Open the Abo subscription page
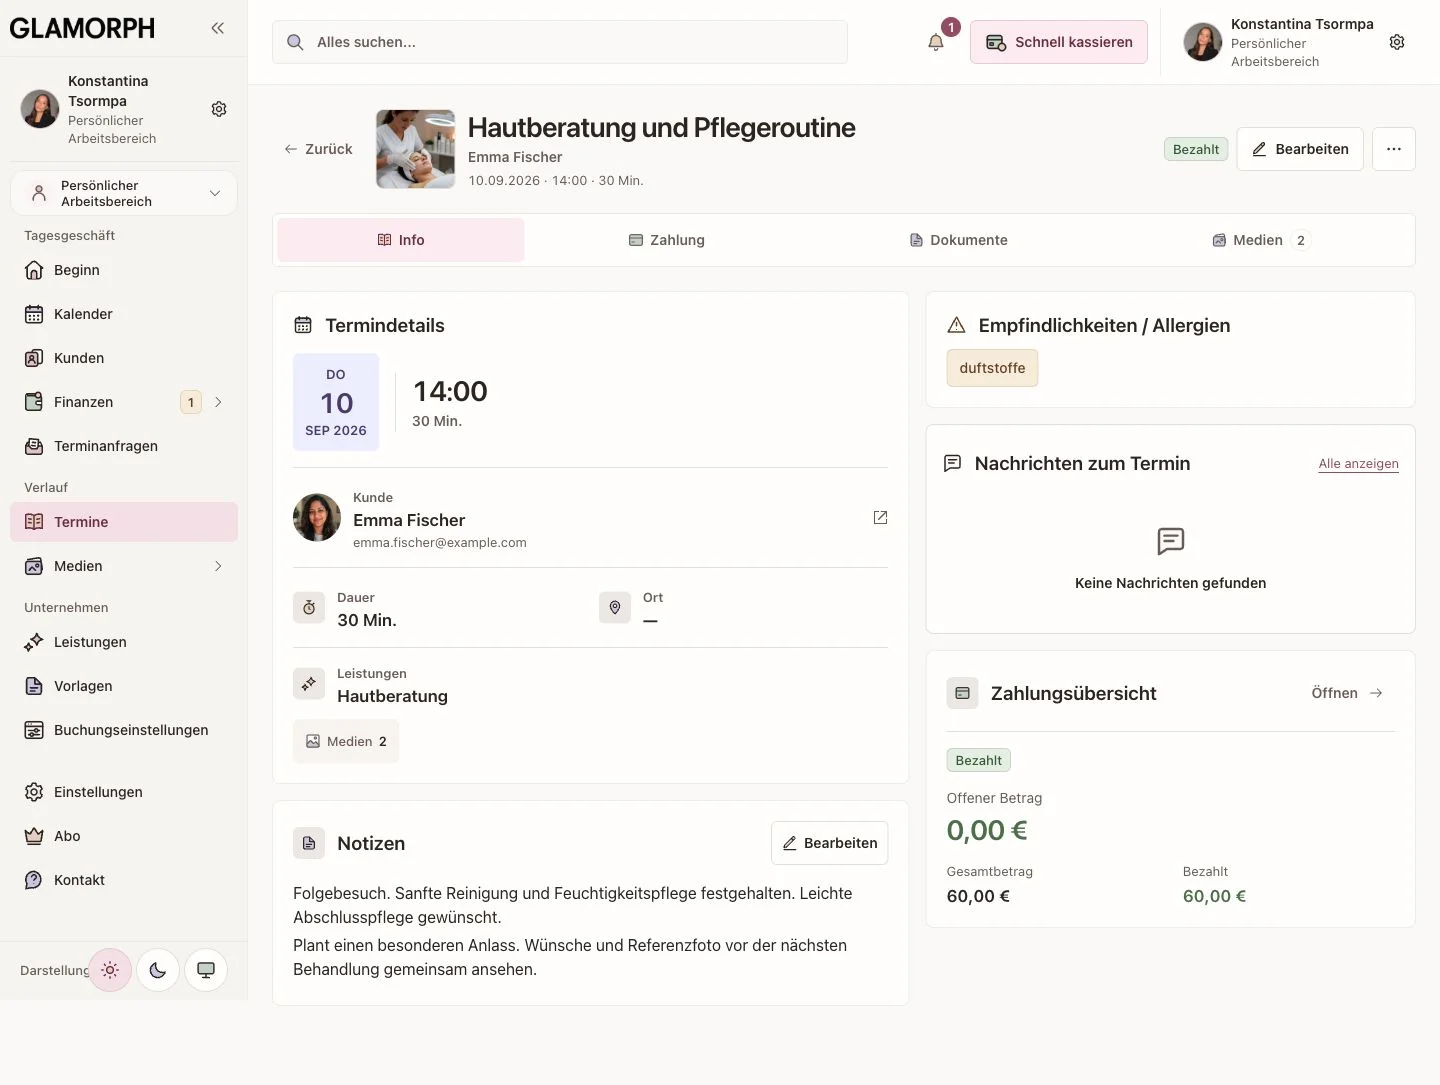This screenshot has width=1440, height=1085. 124,836
